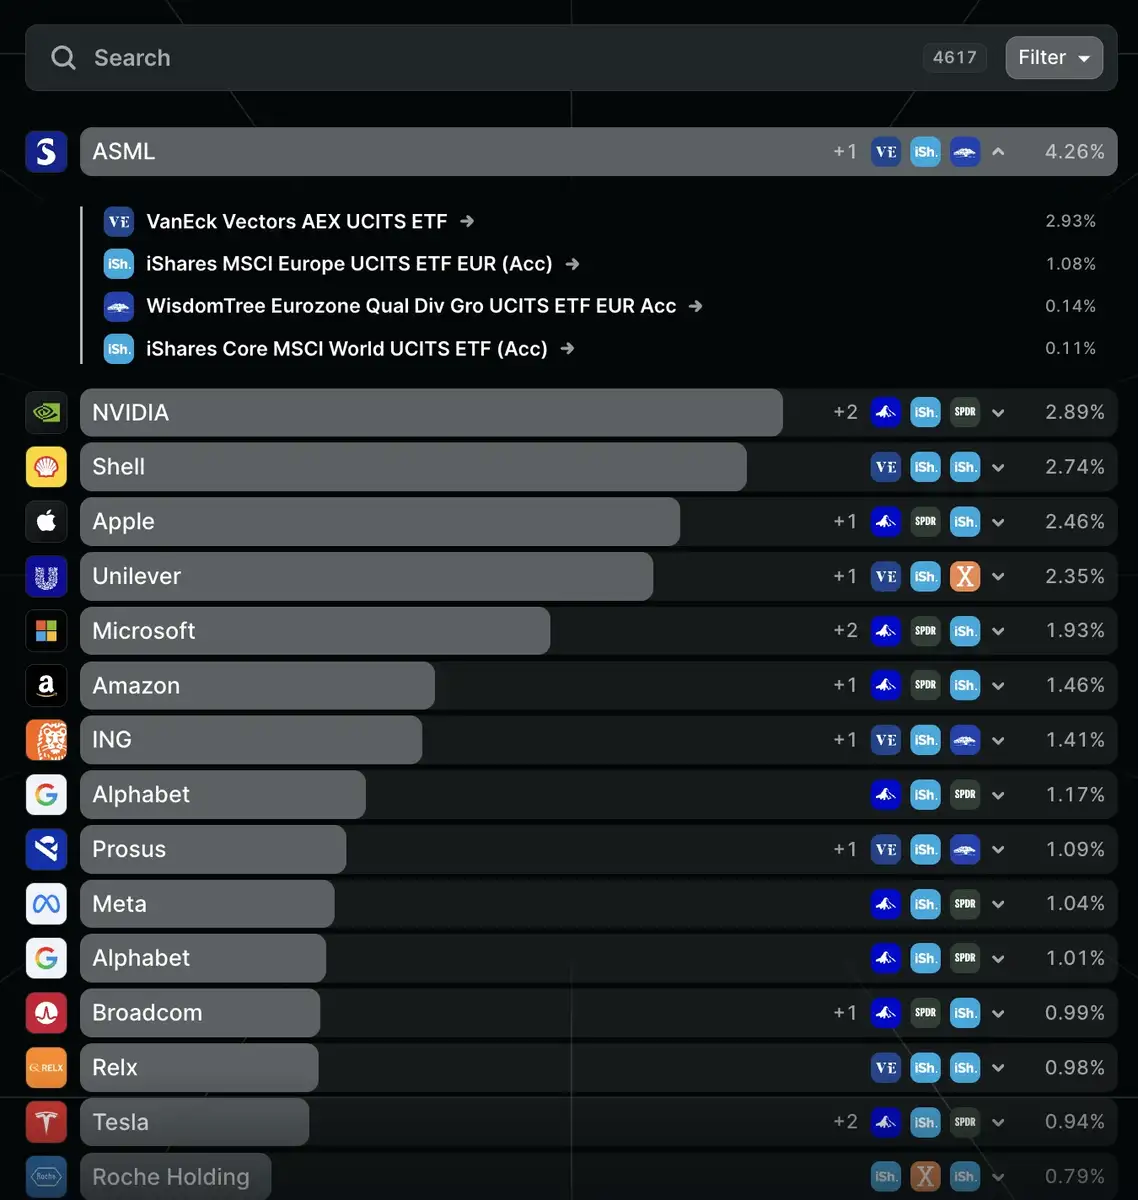
Task: Expand the Microsoft row chevron
Action: point(998,631)
